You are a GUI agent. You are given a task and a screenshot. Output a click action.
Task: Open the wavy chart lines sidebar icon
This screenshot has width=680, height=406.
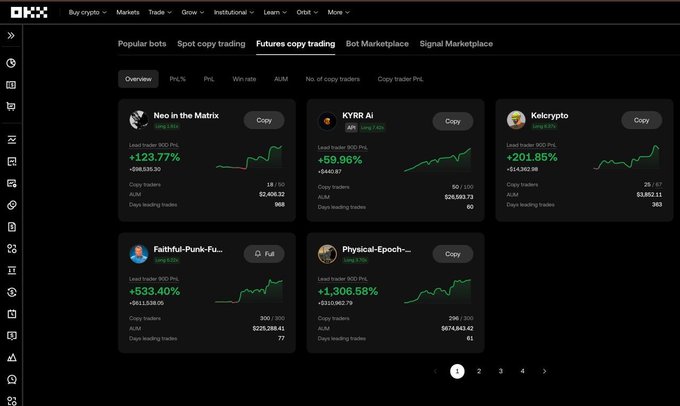point(12,140)
